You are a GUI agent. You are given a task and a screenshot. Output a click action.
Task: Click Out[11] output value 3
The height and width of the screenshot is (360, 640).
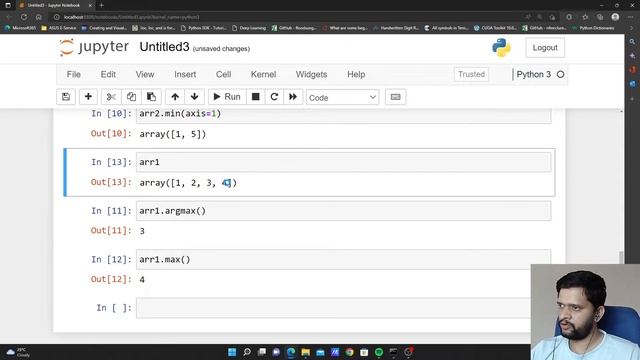(x=142, y=231)
